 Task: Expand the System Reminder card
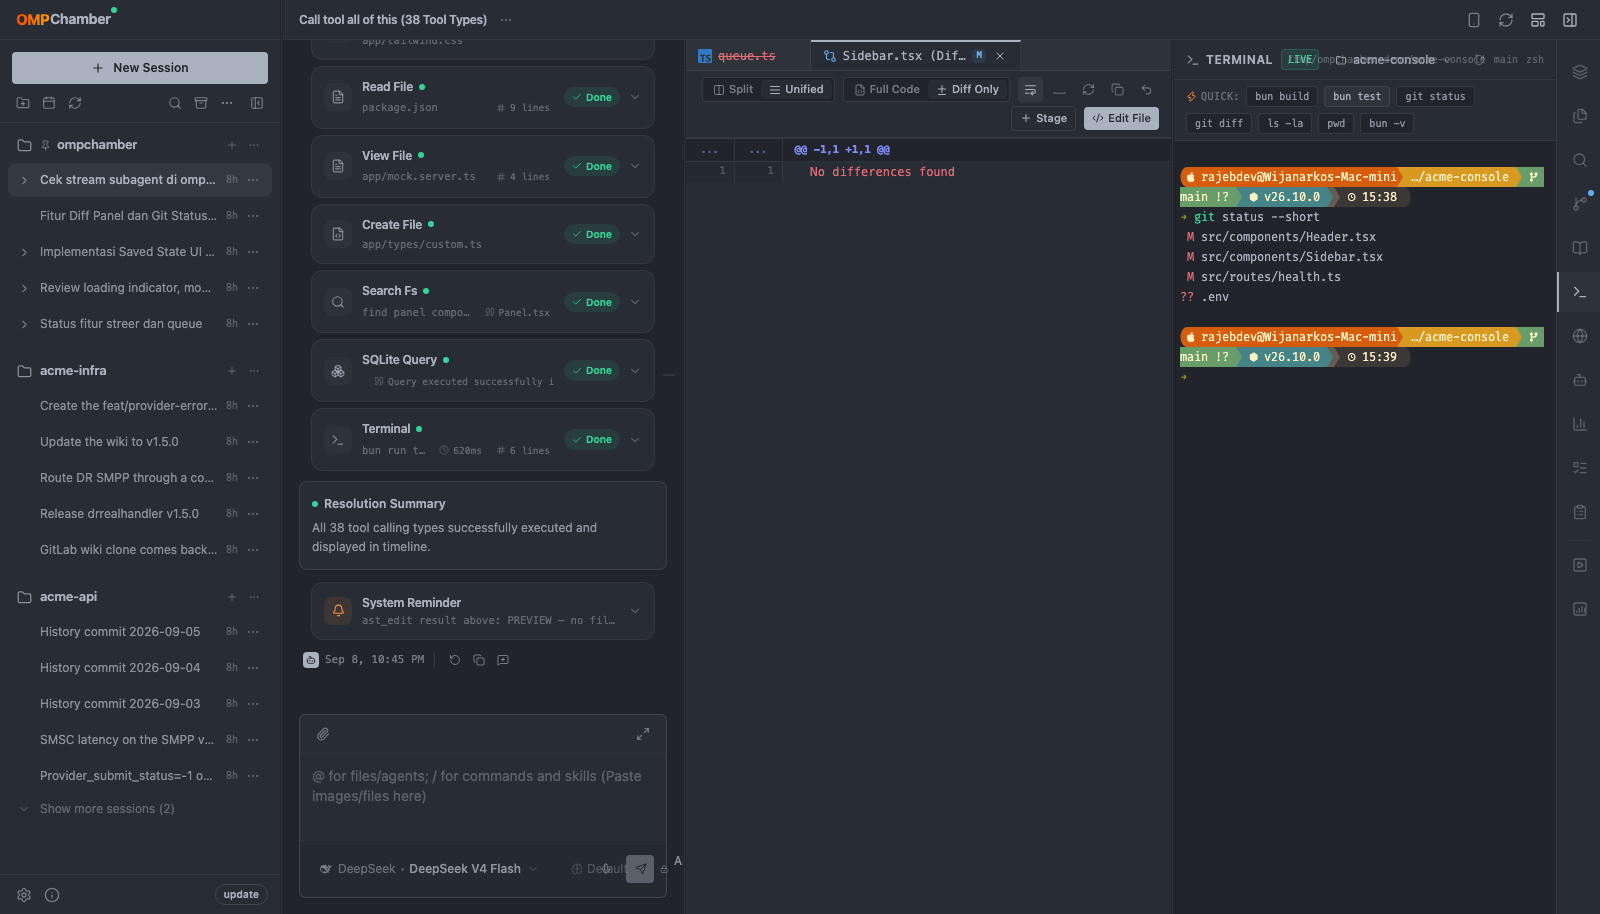point(635,611)
